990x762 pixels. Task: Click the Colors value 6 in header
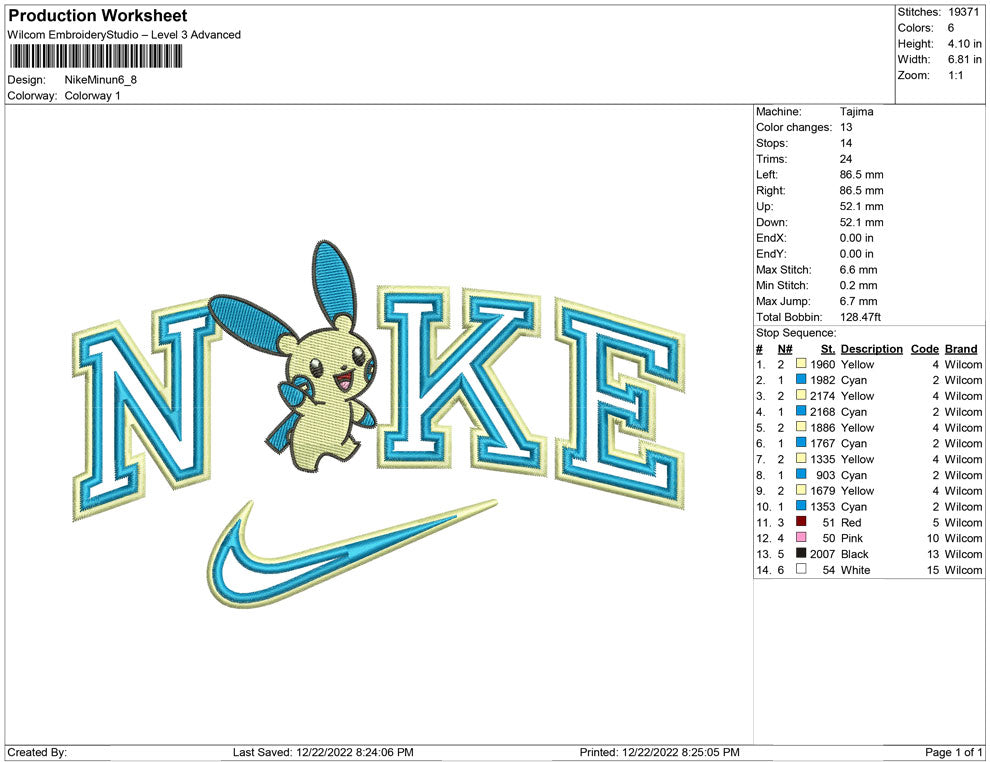tap(951, 28)
